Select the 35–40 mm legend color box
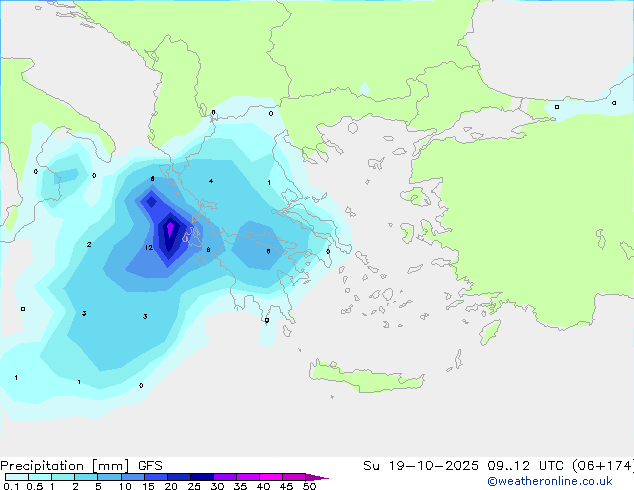Image resolution: width=634 pixels, height=490 pixels. coord(247,477)
